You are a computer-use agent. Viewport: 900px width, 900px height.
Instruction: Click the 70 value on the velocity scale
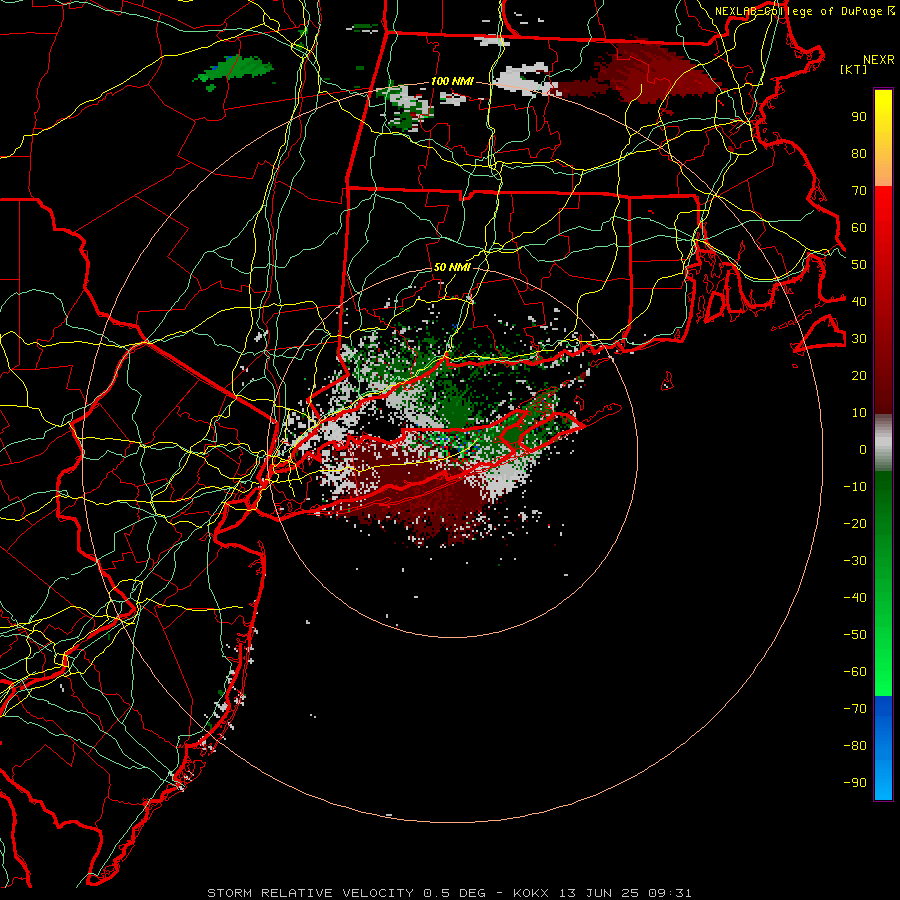(859, 191)
